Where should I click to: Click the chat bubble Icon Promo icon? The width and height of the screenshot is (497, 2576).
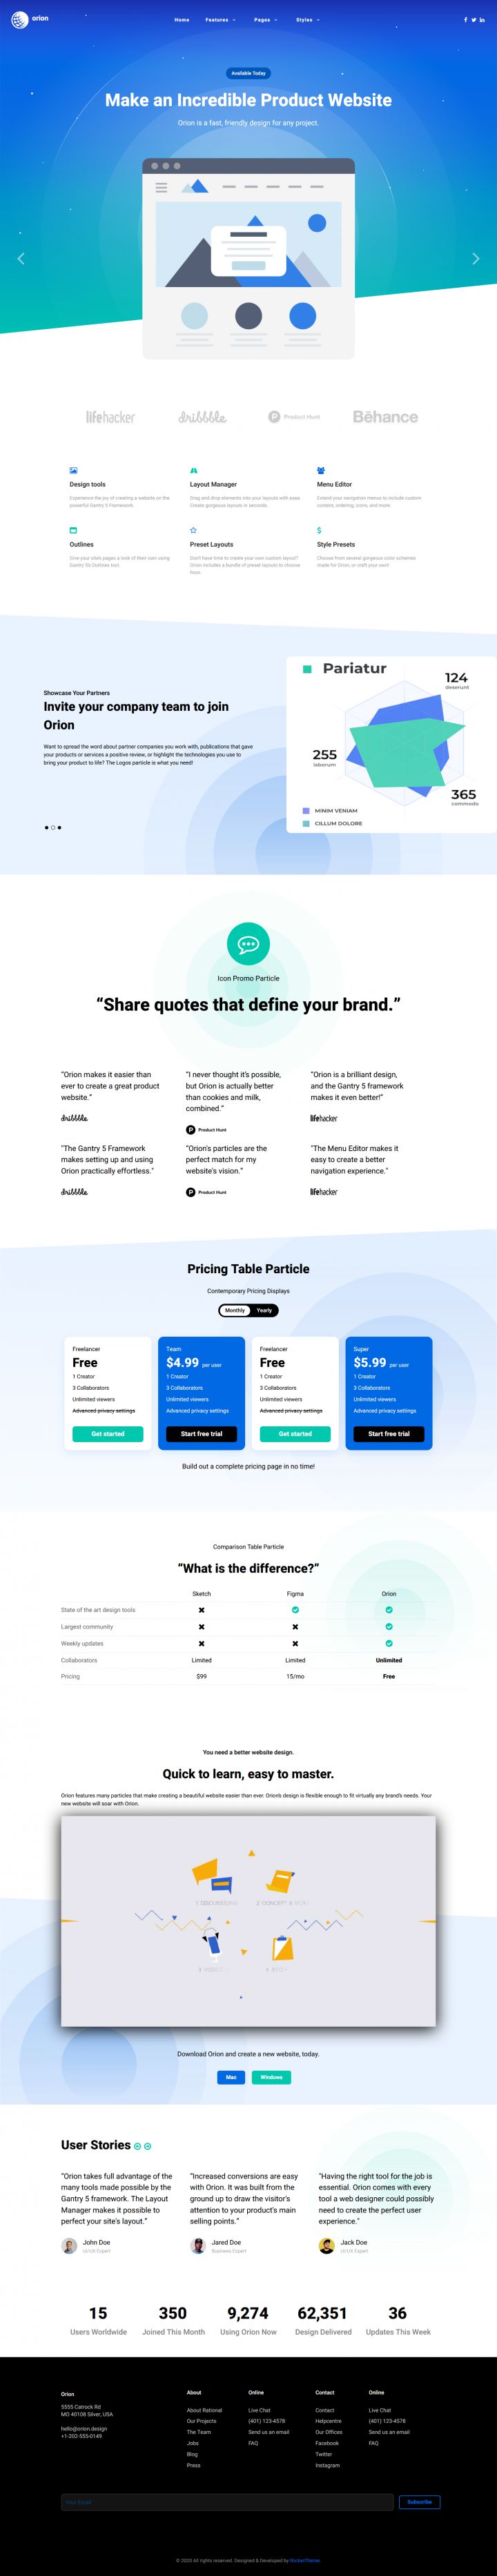pyautogui.click(x=248, y=944)
